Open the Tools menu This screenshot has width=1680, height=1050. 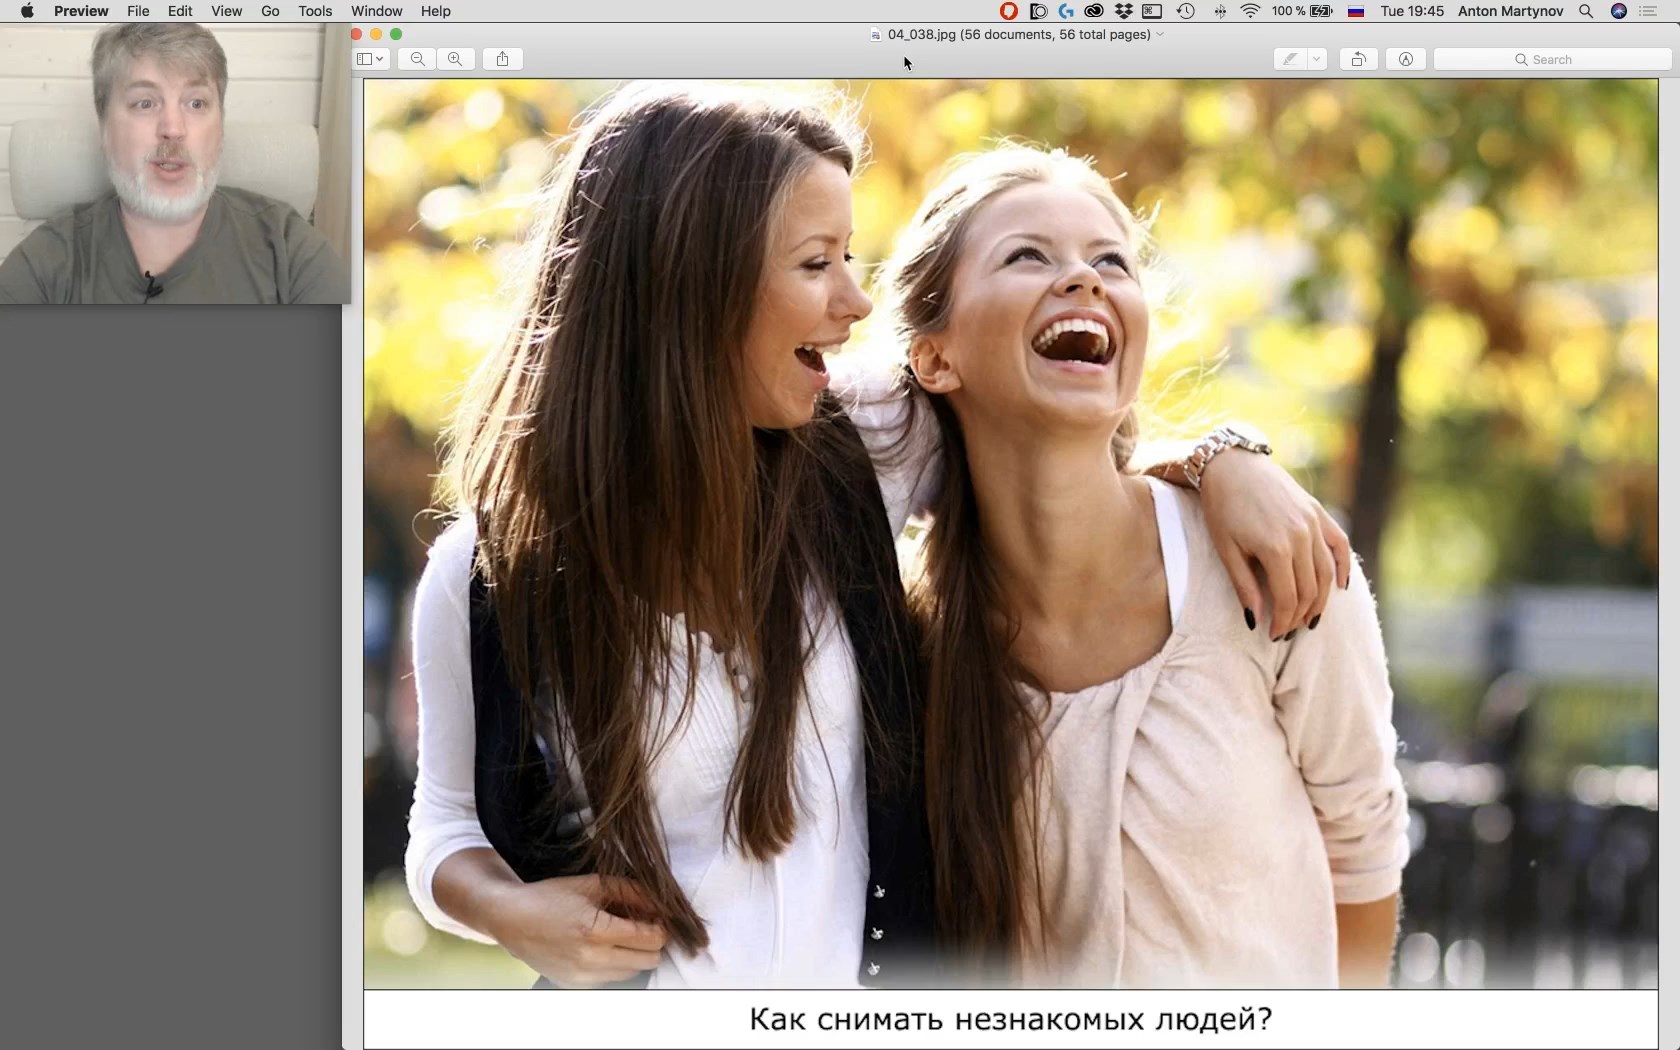(315, 11)
